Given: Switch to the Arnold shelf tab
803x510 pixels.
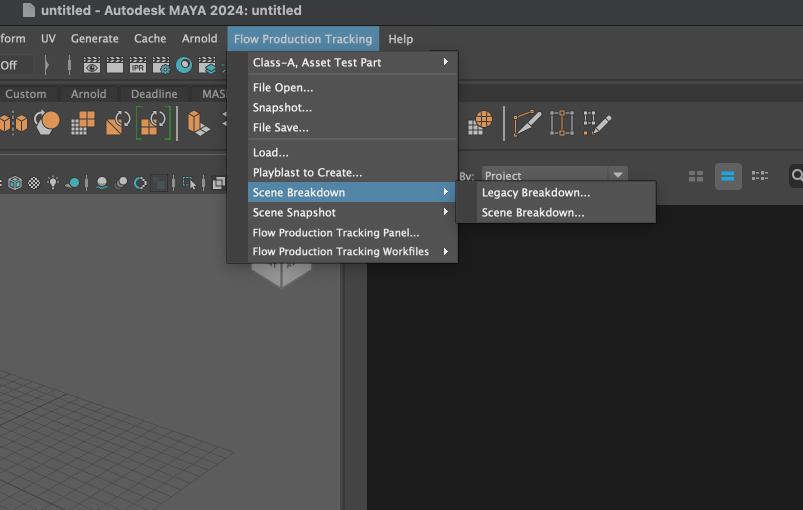Looking at the screenshot, I should click(89, 94).
